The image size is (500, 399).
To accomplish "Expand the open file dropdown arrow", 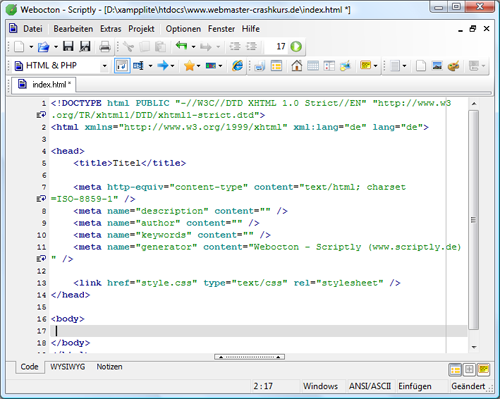I will point(56,47).
